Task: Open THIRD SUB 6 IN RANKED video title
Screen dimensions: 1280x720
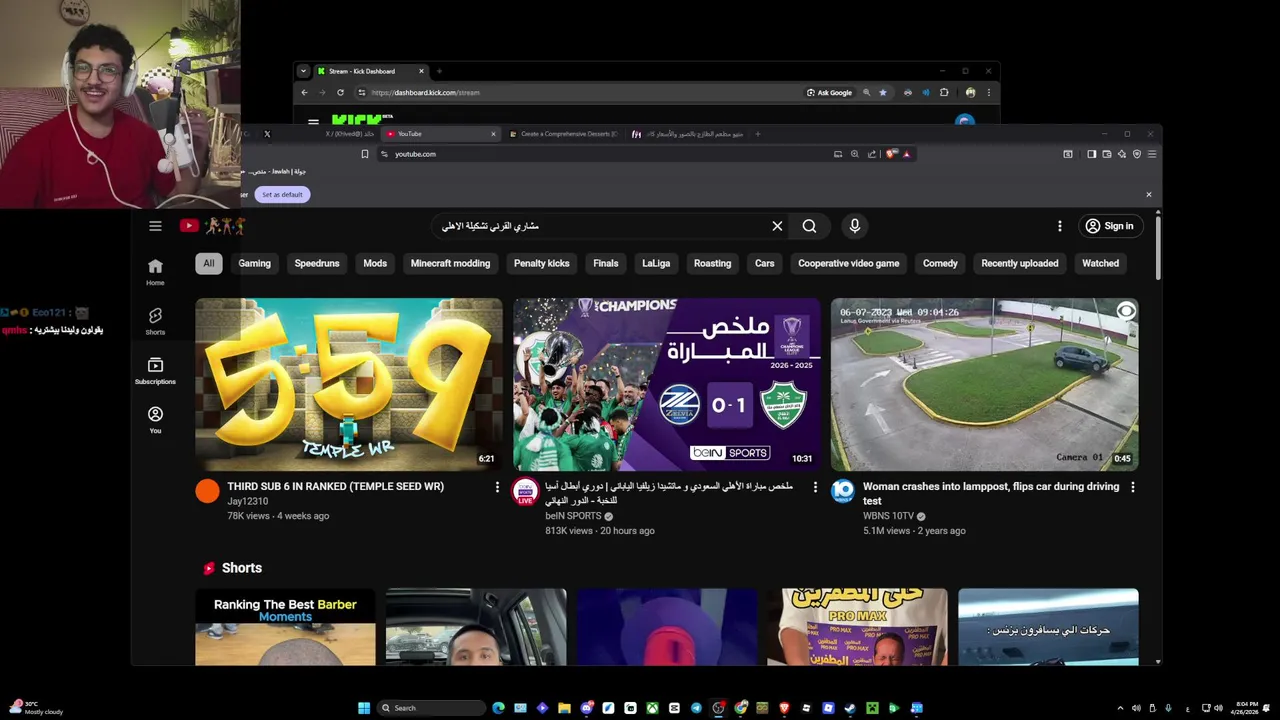Action: [x=335, y=486]
